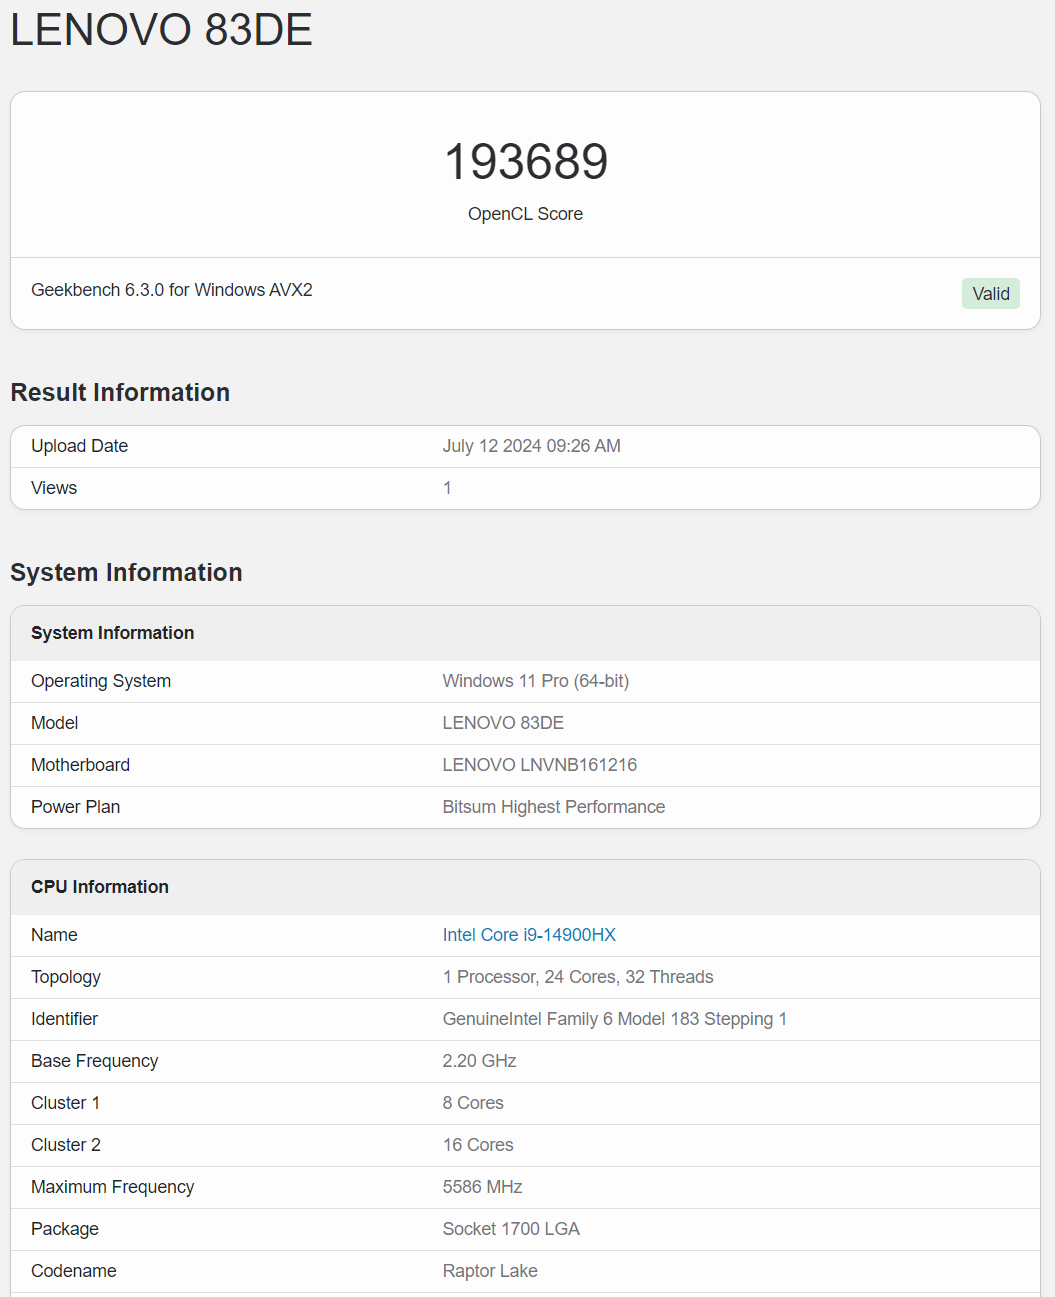Click the Identifier row label
This screenshot has height=1297, width=1055.
pos(64,1019)
